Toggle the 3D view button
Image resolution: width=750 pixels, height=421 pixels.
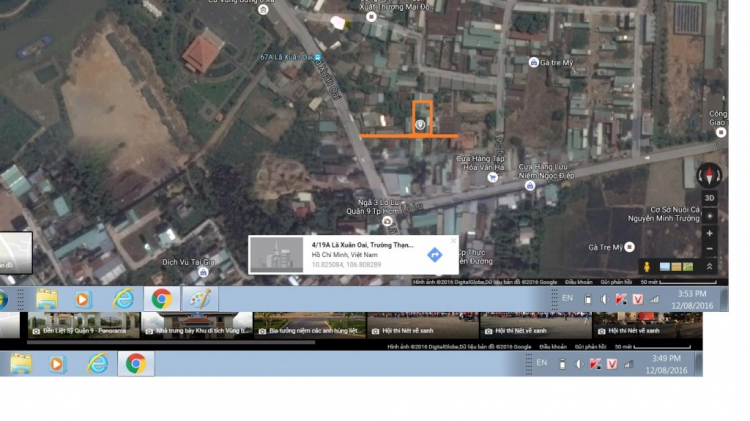[x=709, y=198]
